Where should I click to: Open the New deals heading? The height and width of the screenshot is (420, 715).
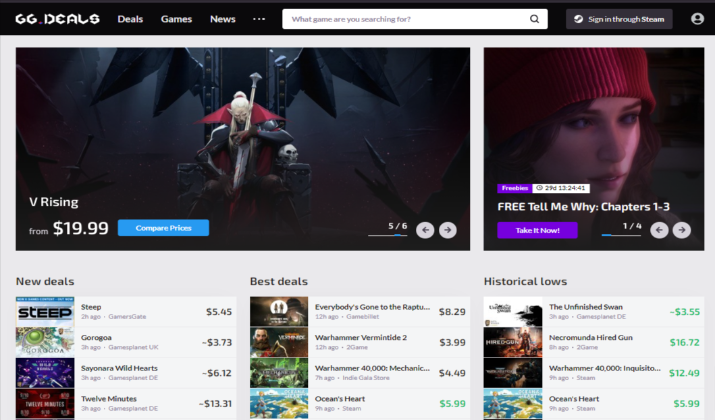[x=45, y=281]
